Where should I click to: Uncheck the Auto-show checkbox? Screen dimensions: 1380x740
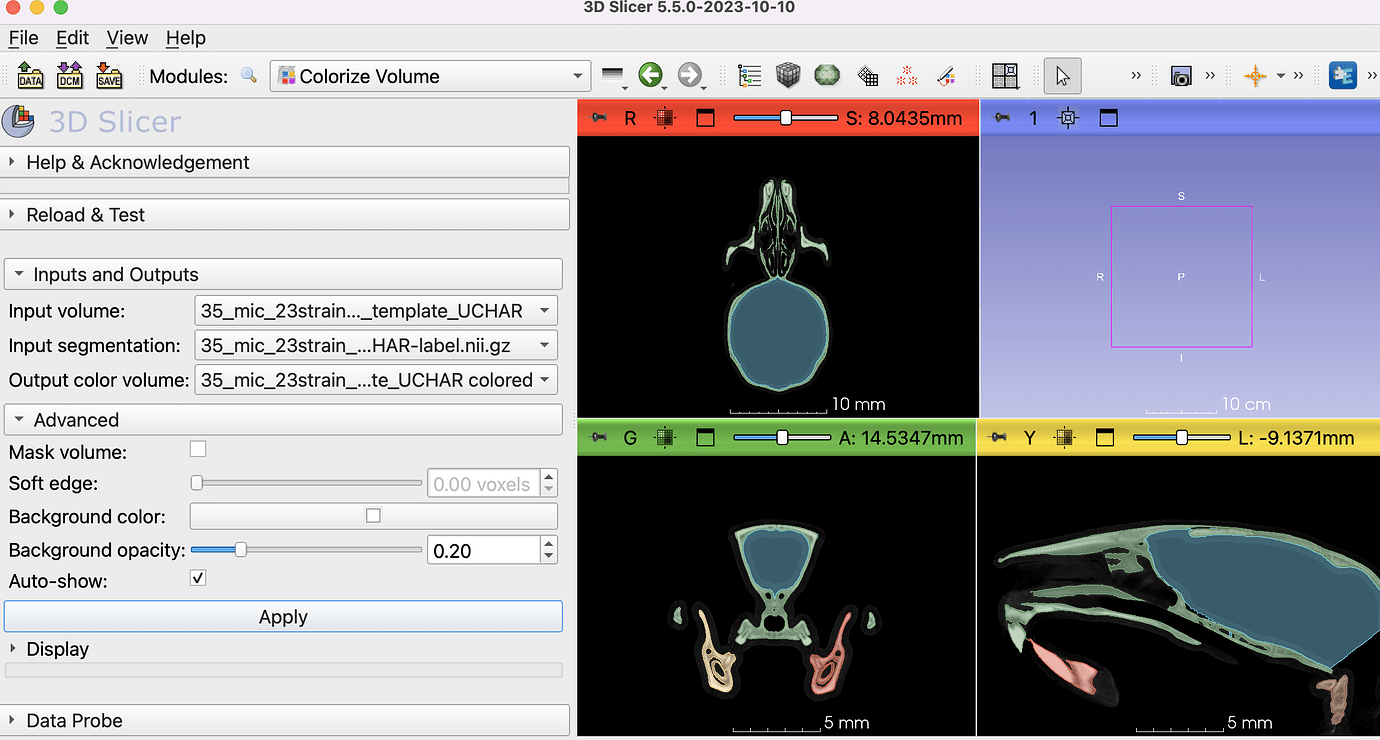click(x=197, y=577)
